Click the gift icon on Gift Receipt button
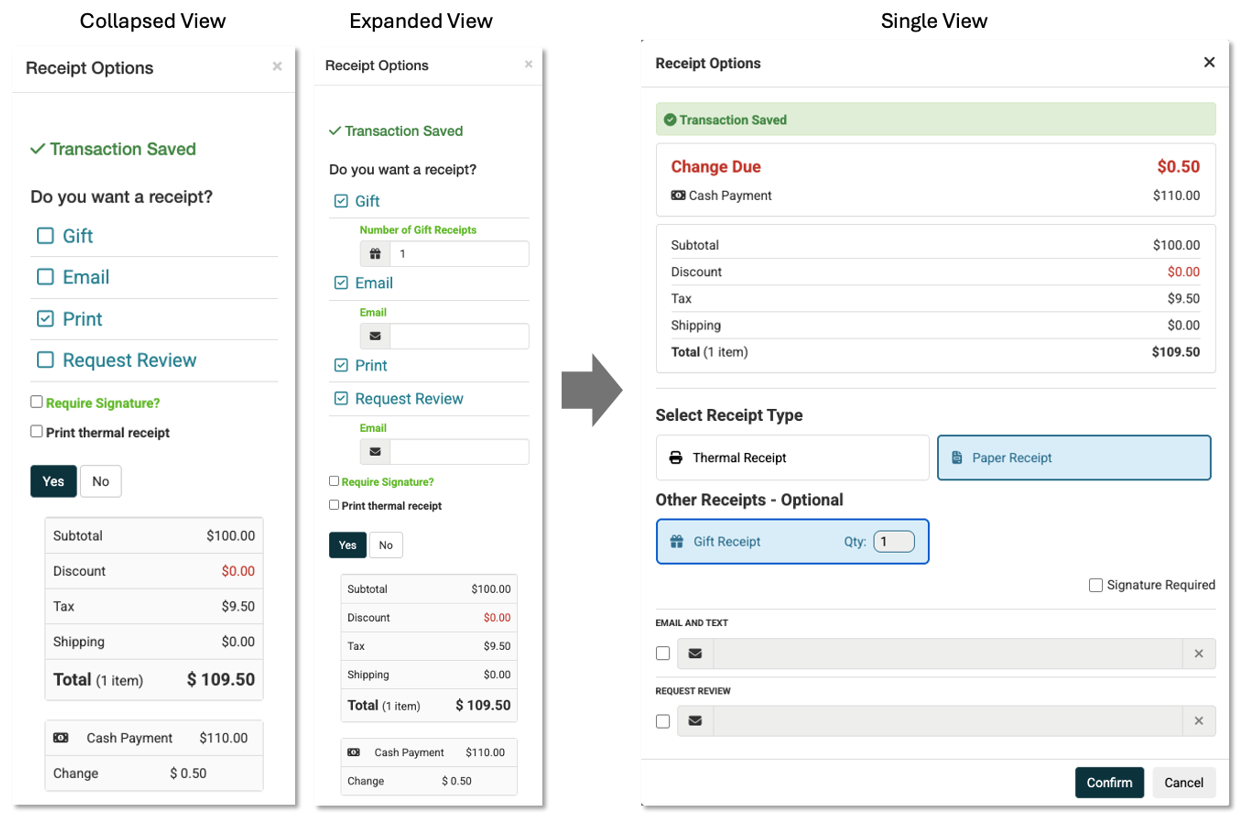Viewport: 1243px width, 817px height. point(677,542)
